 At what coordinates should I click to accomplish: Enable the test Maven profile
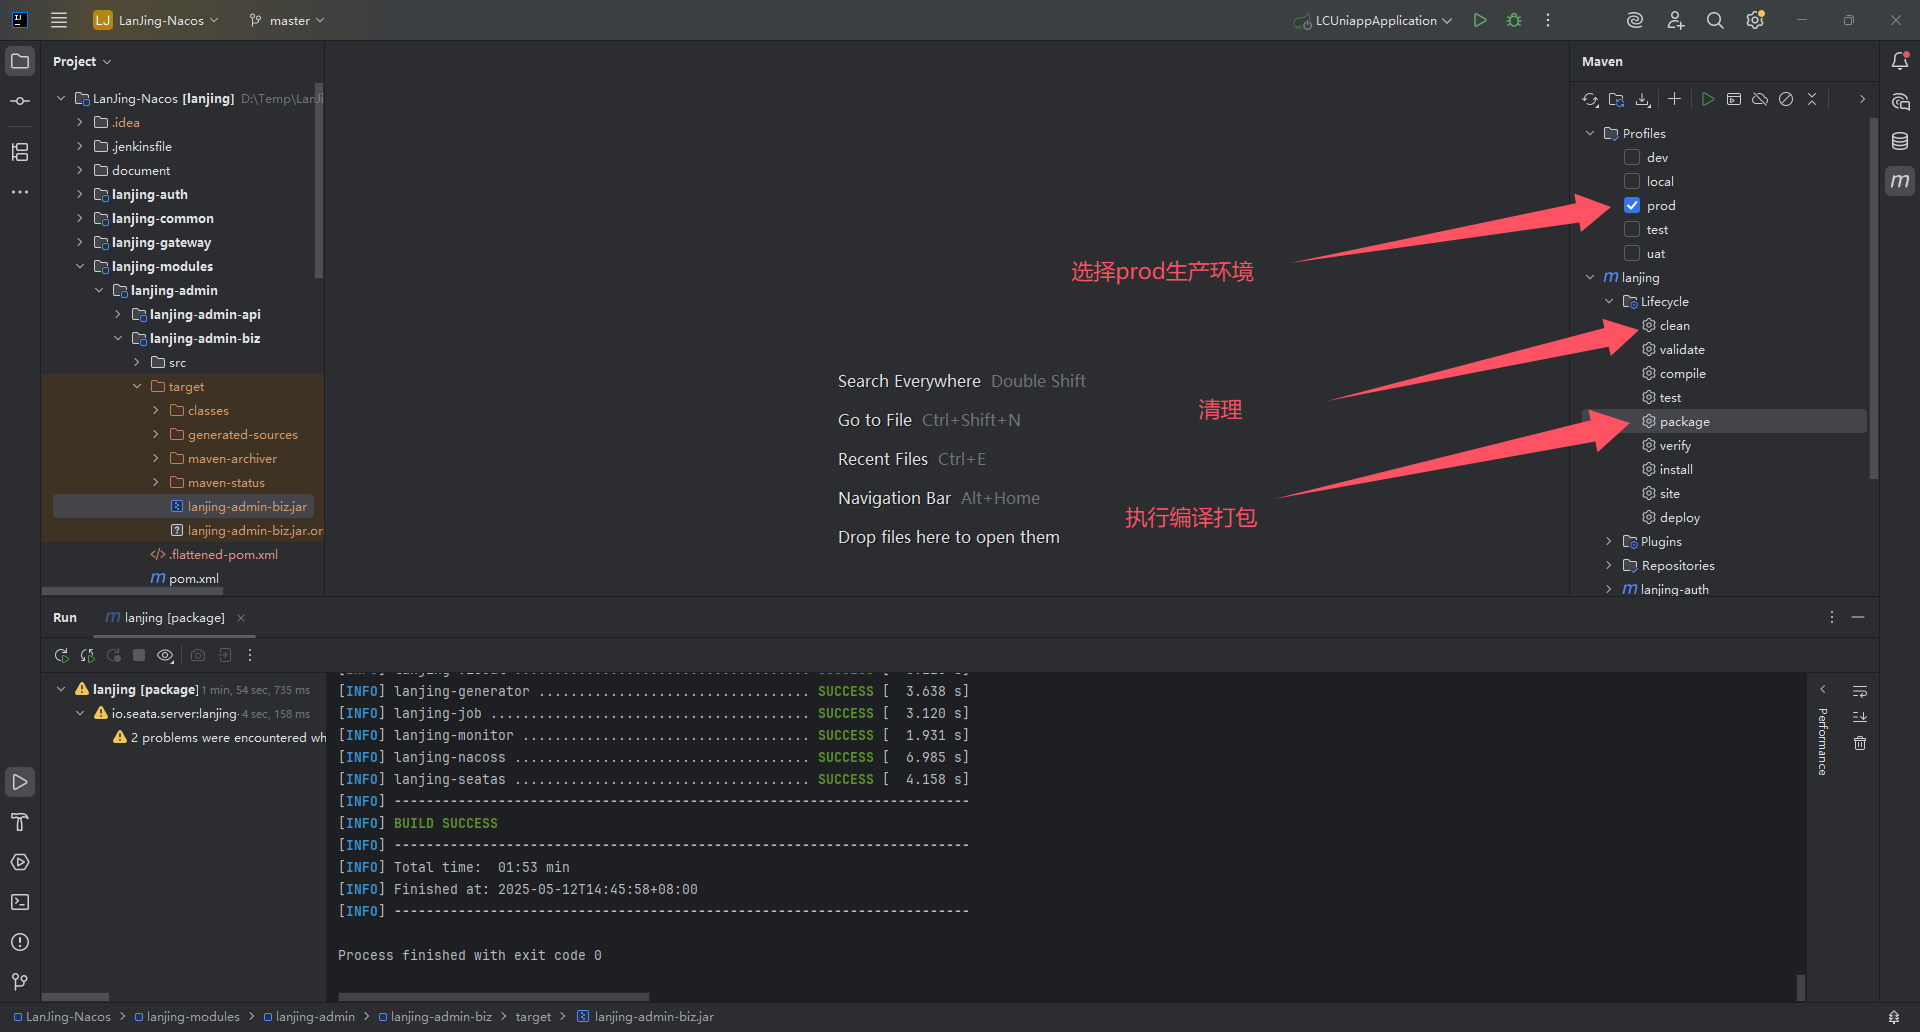point(1632,229)
